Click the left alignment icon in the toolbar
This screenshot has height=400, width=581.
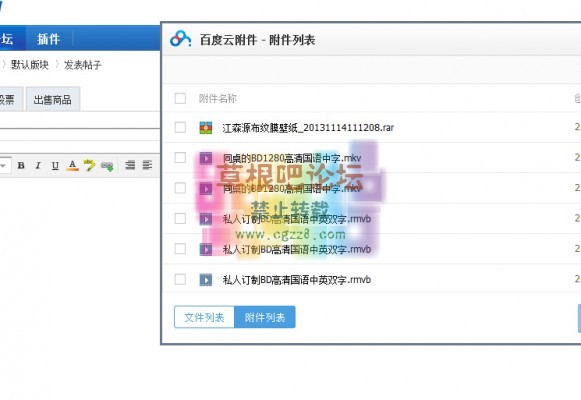tap(147, 165)
